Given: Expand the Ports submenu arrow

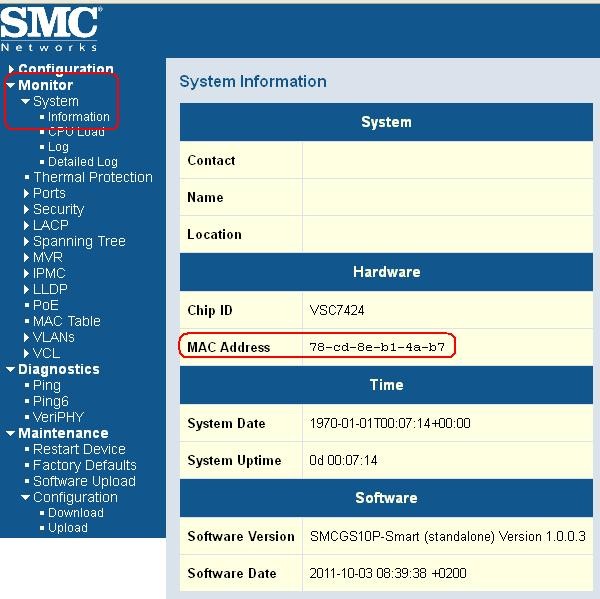Looking at the screenshot, I should tap(26, 193).
